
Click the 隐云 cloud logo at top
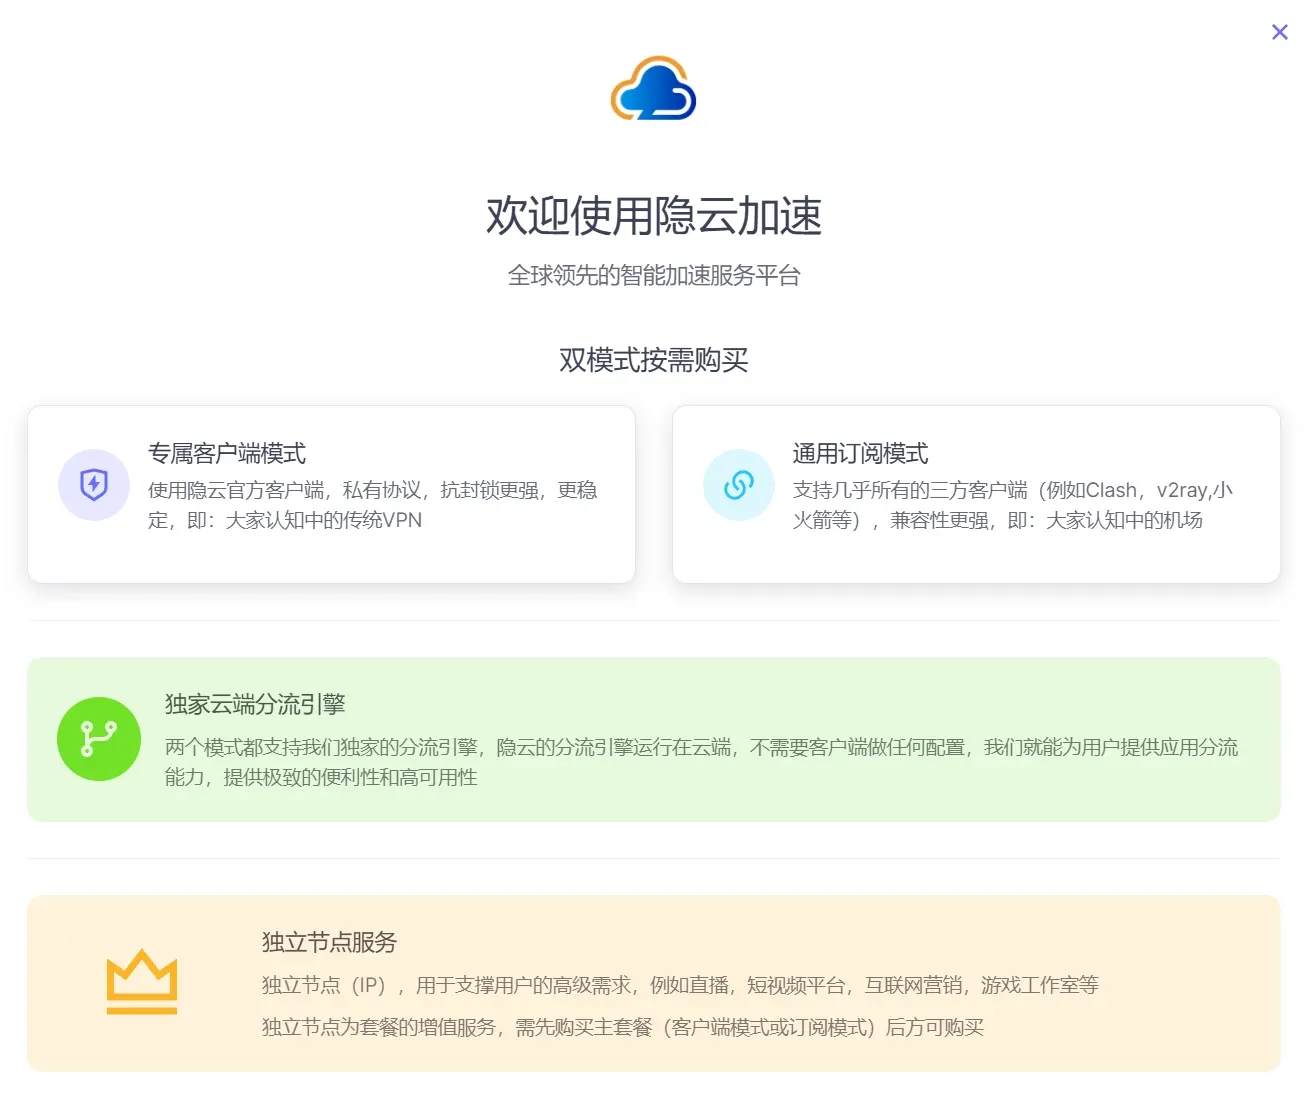[x=654, y=89]
